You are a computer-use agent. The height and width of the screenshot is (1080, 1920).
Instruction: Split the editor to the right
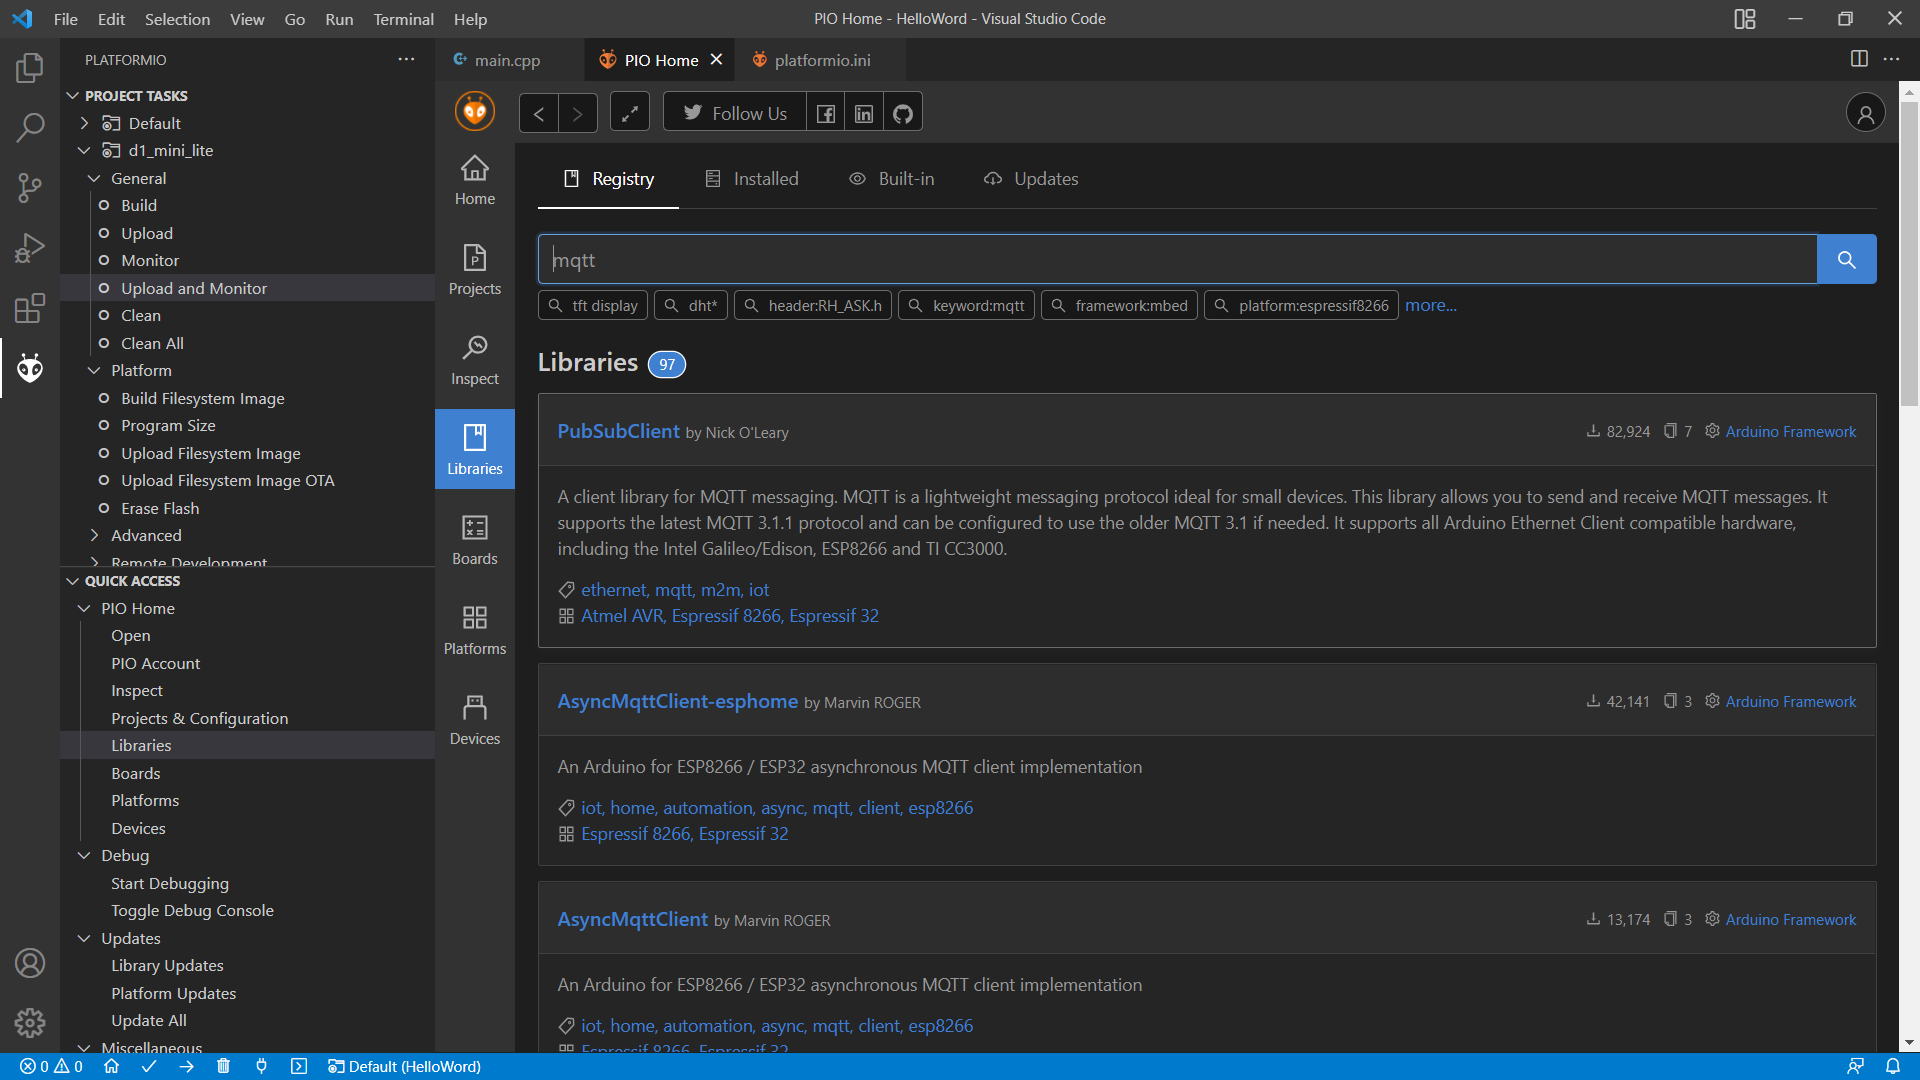coord(1859,59)
